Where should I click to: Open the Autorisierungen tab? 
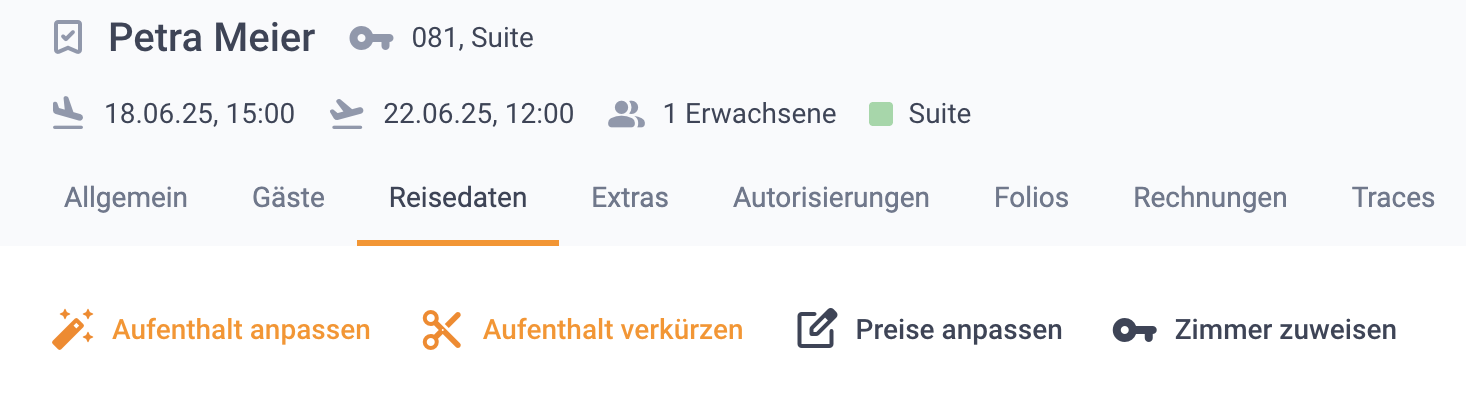[831, 198]
